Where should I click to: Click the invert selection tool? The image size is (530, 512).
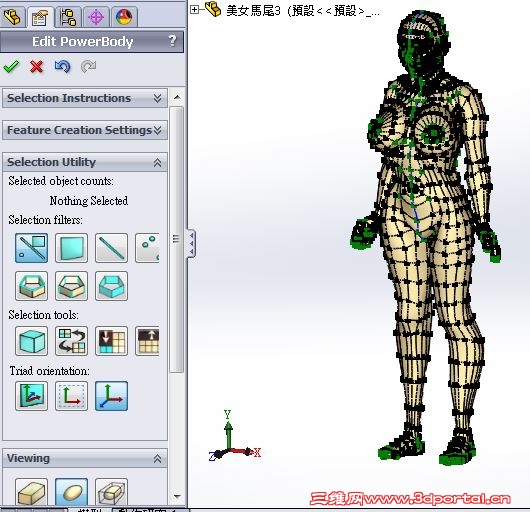point(71,341)
